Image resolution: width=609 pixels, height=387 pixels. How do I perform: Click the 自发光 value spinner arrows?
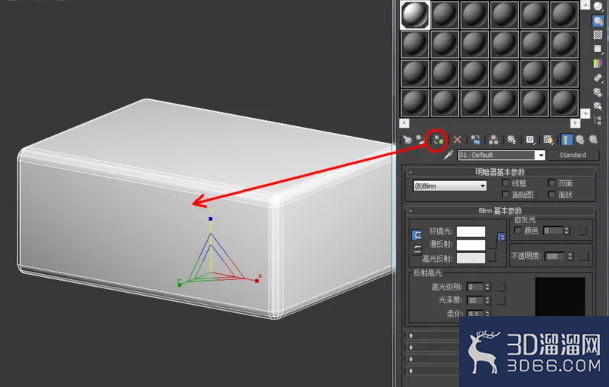point(567,231)
